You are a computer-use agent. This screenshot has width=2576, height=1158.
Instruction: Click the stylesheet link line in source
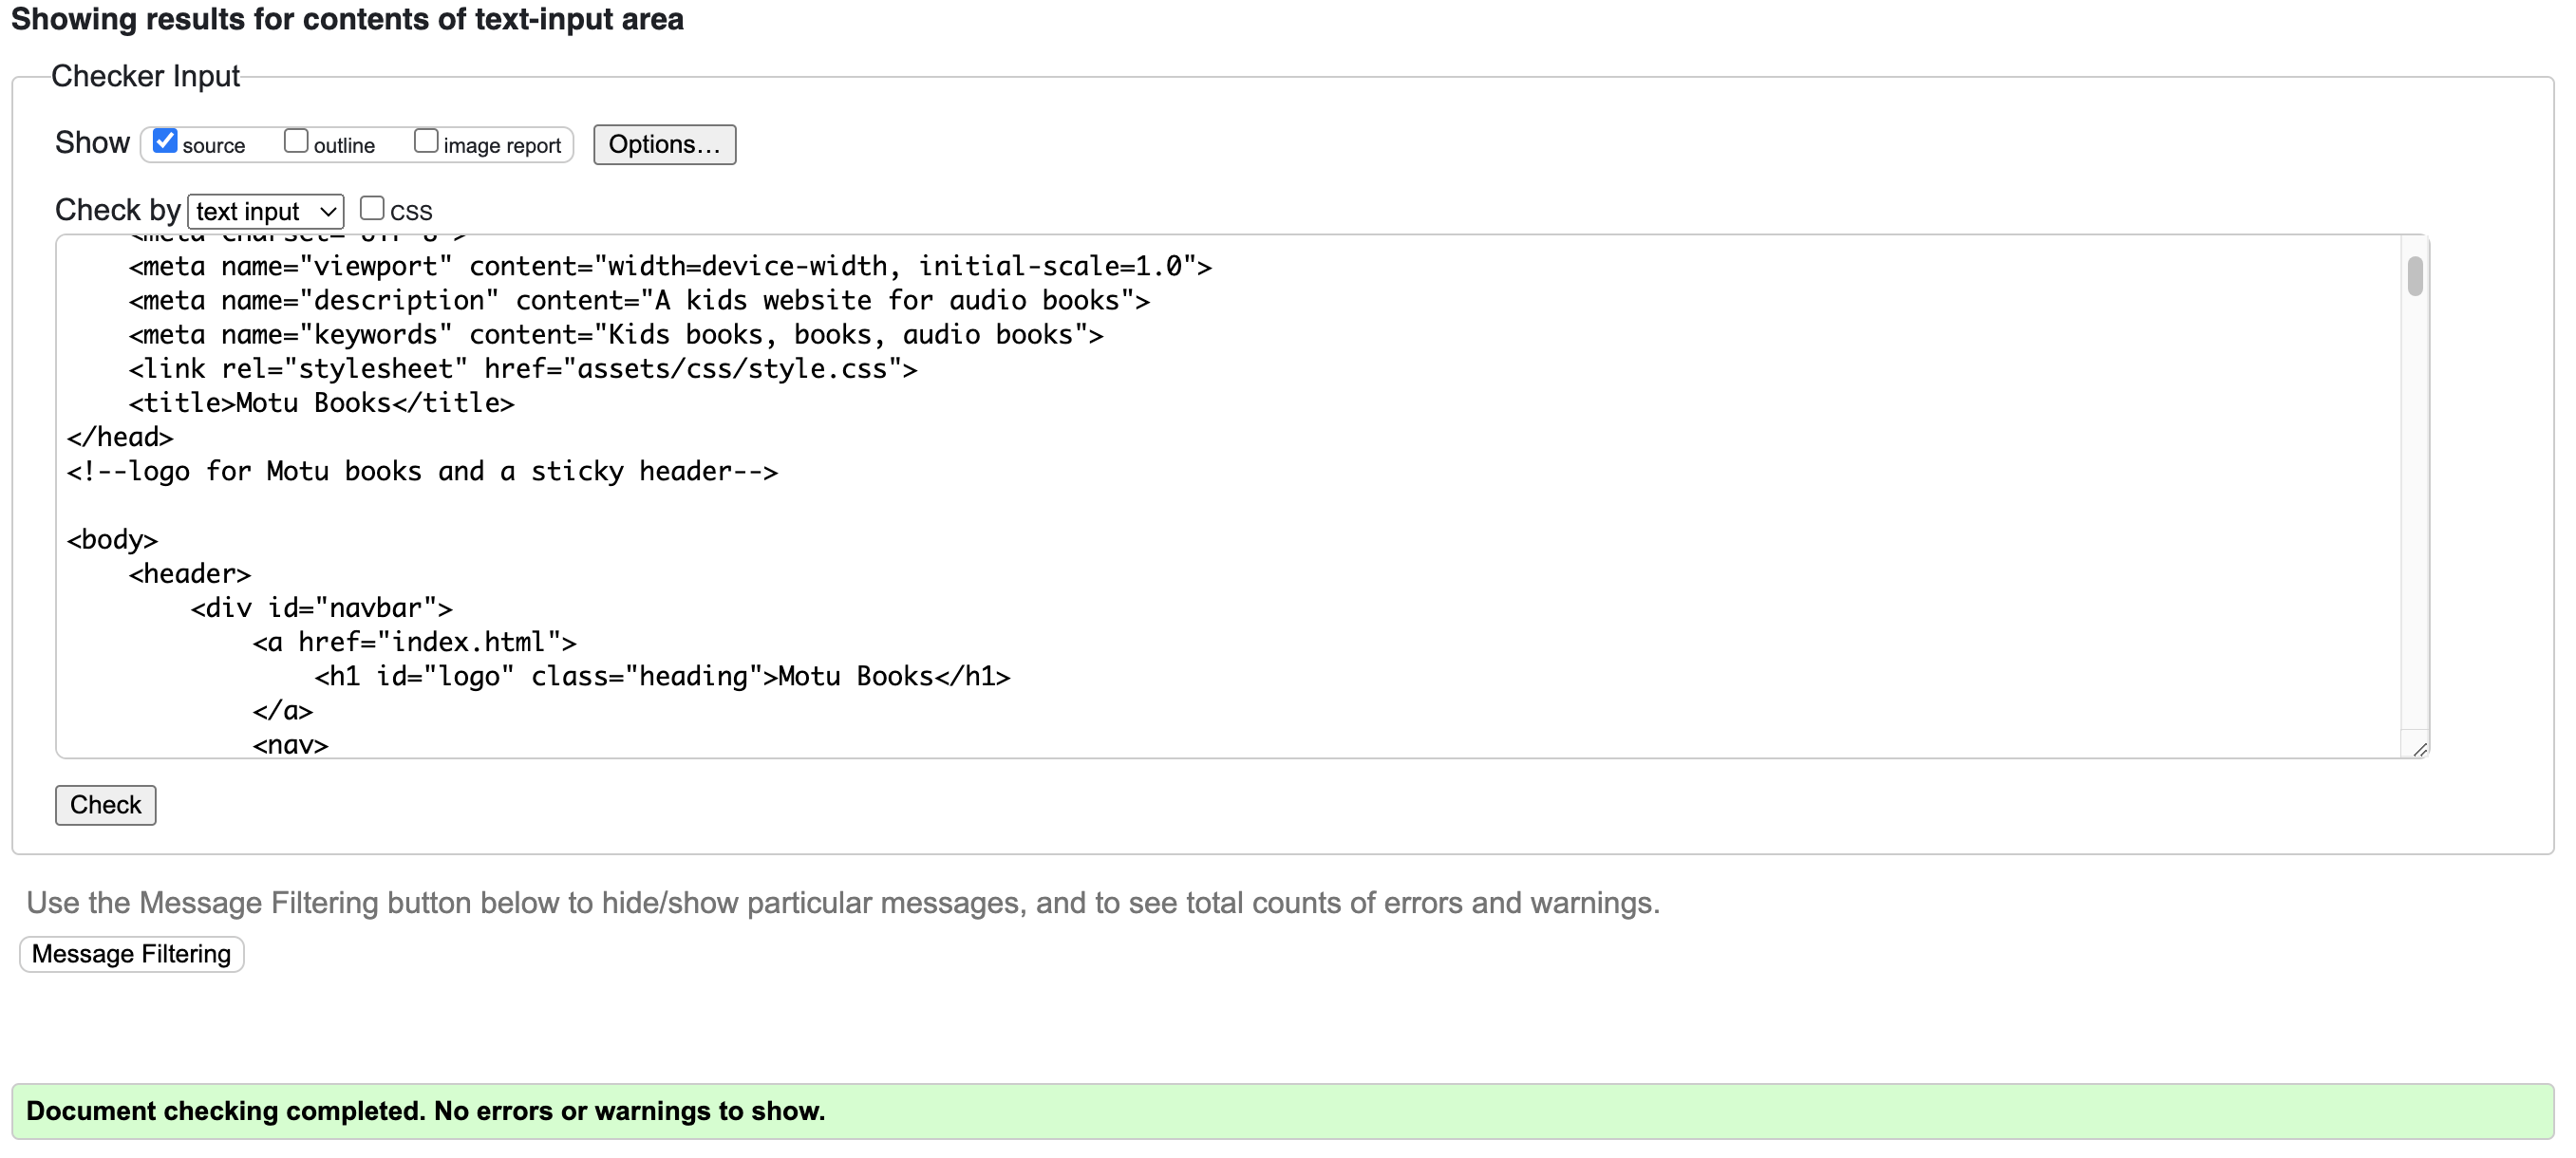[x=522, y=369]
